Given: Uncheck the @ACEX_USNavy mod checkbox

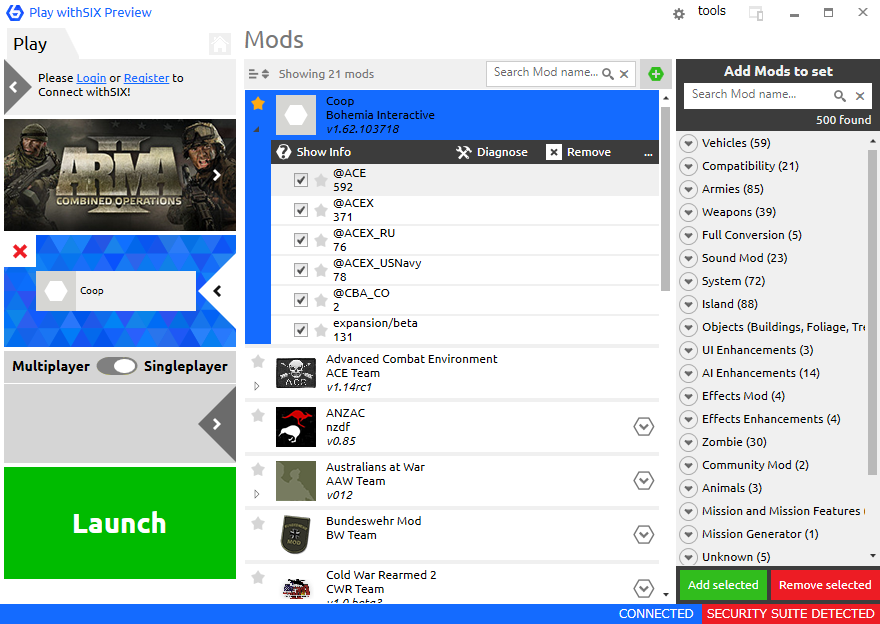Looking at the screenshot, I should pyautogui.click(x=301, y=270).
